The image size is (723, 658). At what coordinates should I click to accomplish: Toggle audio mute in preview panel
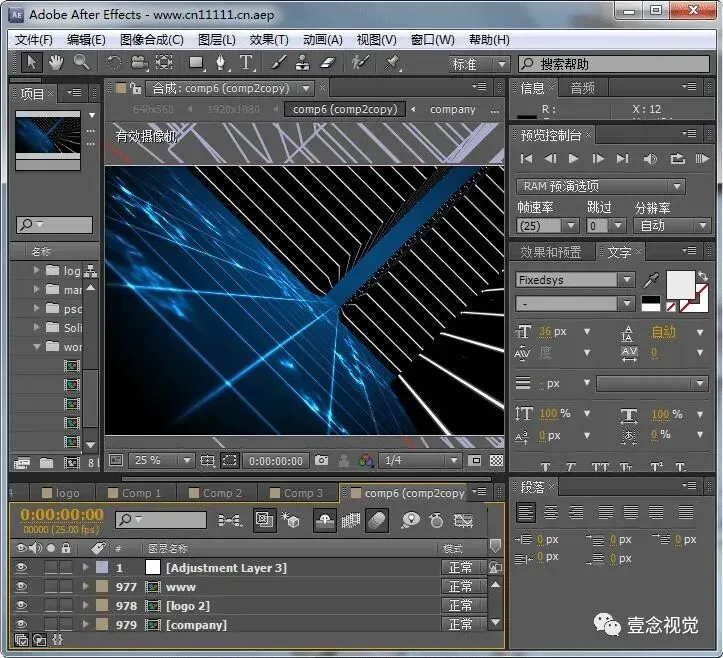[x=650, y=159]
